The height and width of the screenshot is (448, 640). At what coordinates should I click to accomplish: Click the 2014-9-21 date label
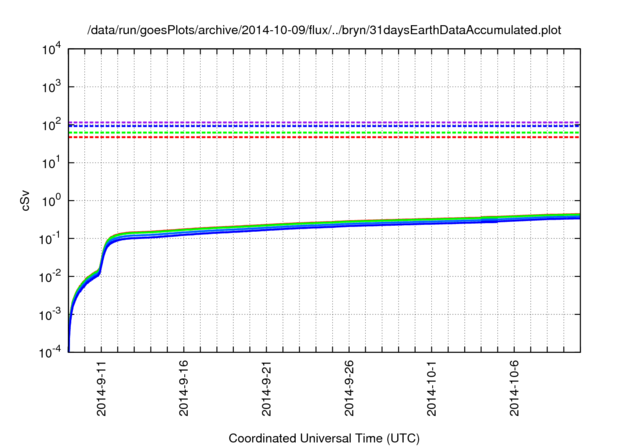[x=266, y=388]
